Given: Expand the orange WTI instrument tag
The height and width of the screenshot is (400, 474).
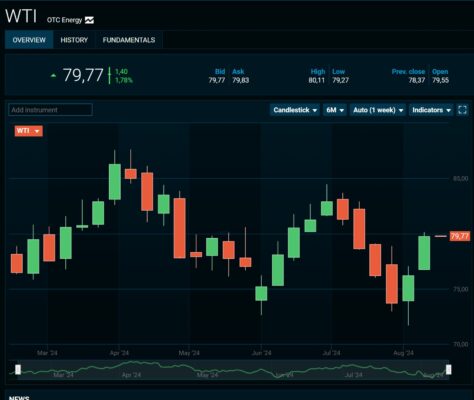Looking at the screenshot, I should tap(28, 131).
